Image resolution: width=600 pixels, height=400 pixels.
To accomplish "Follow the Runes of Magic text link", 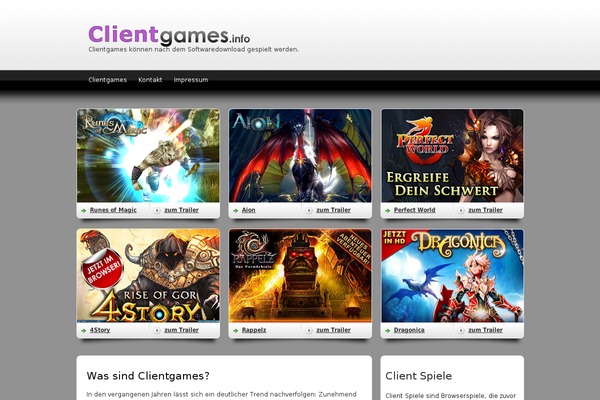I will pos(113,210).
